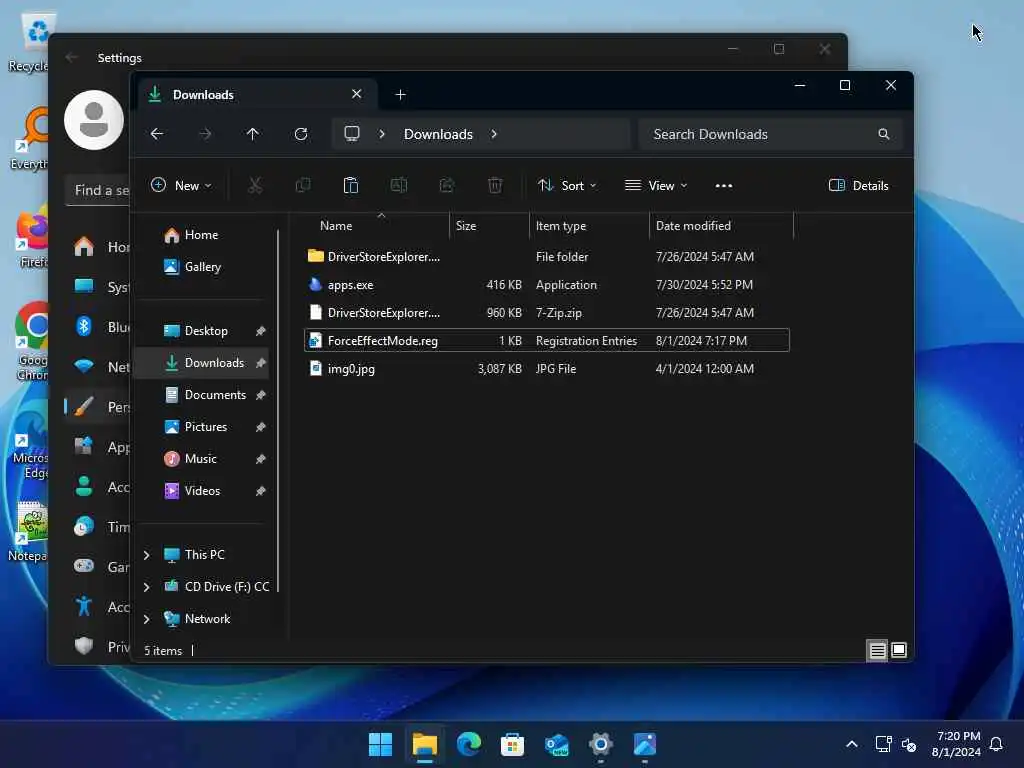Click the Forward navigation arrow
Image resolution: width=1024 pixels, height=768 pixels.
coord(205,134)
